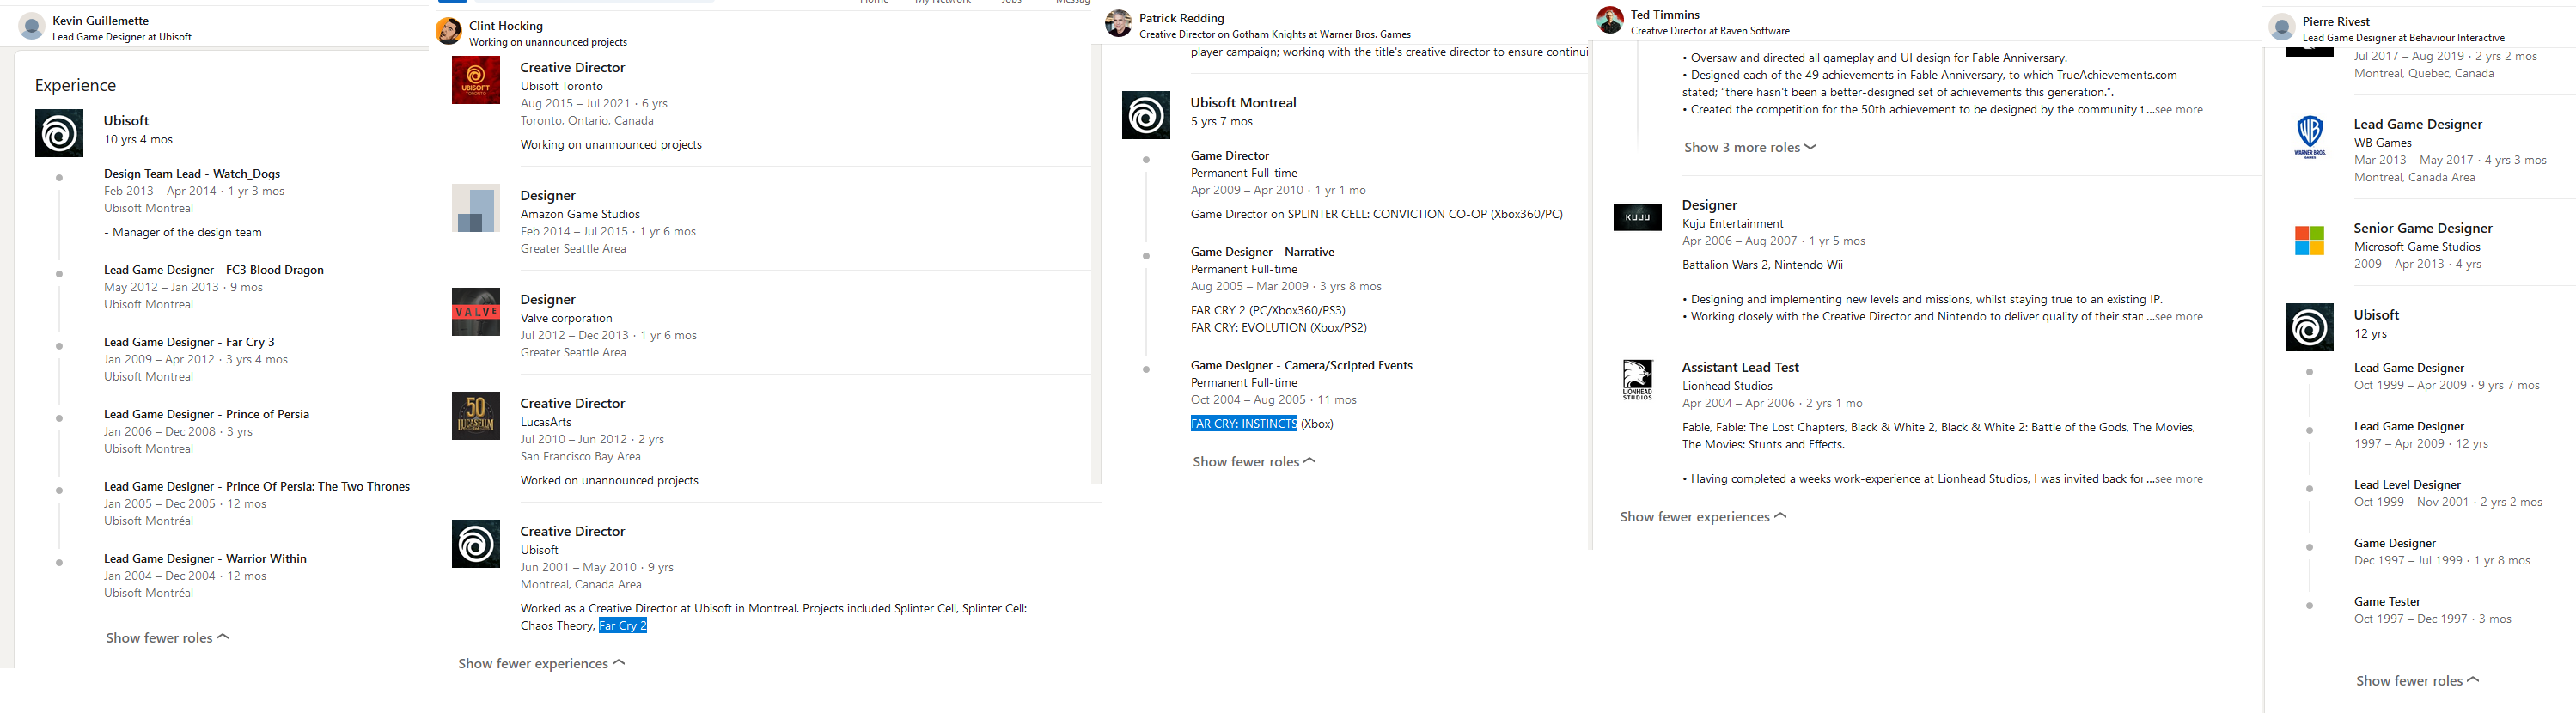Click Pierre Rivest's profile avatar
Screen dimensions: 2576x713
[2282, 28]
